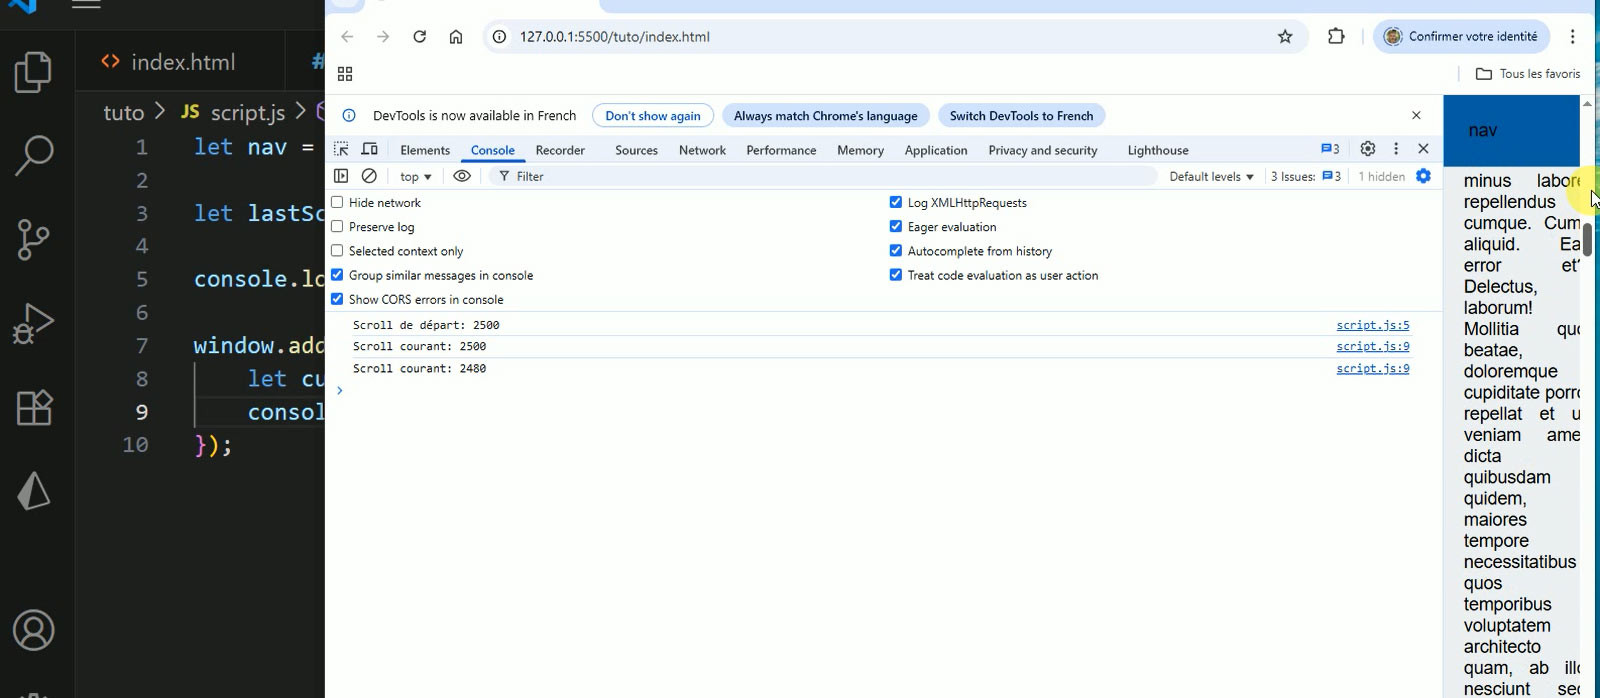The width and height of the screenshot is (1600, 698).
Task: Open DevTools settings gear
Action: pyautogui.click(x=1368, y=149)
